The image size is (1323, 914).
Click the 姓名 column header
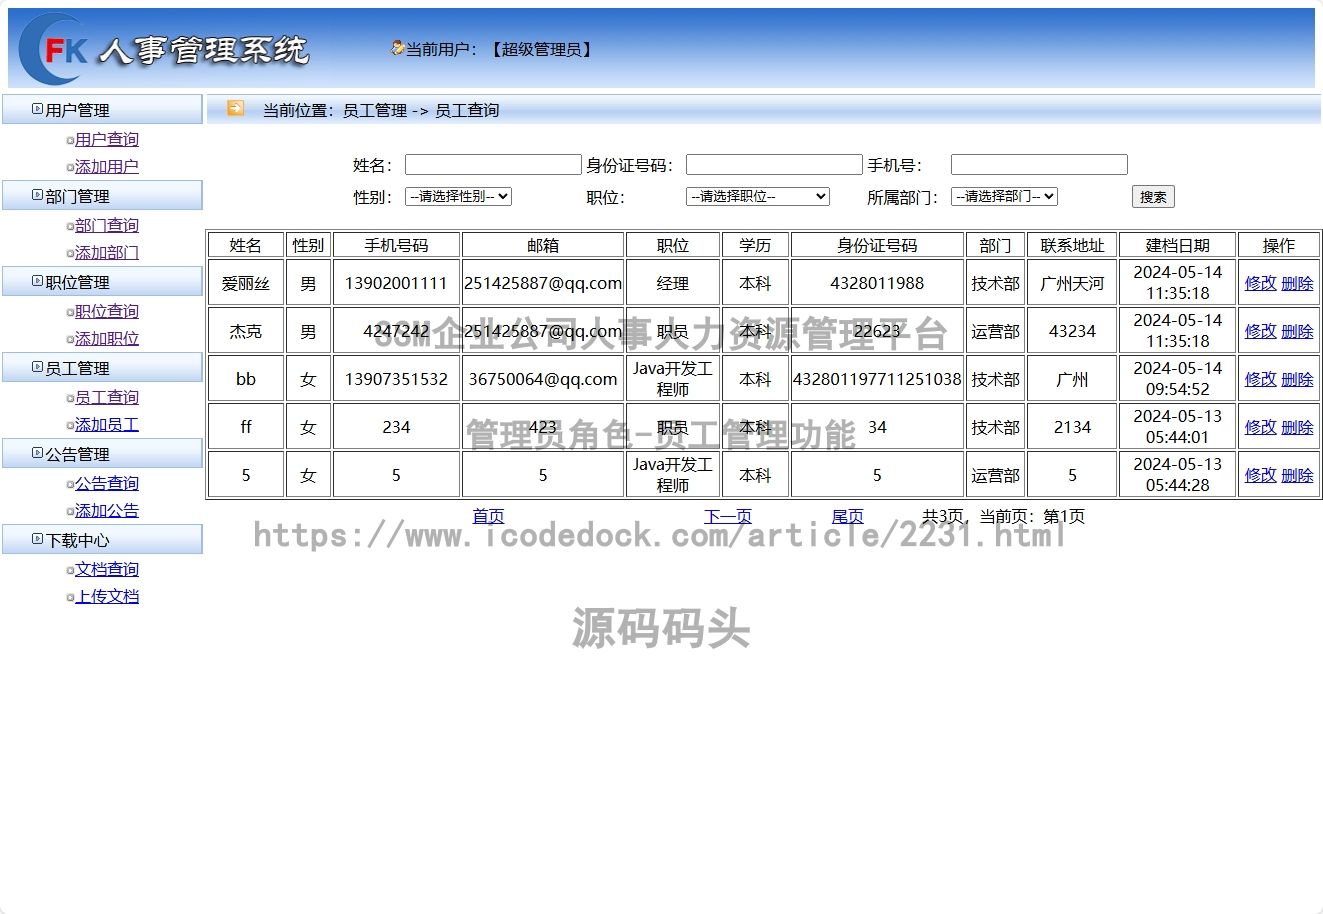[x=246, y=245]
